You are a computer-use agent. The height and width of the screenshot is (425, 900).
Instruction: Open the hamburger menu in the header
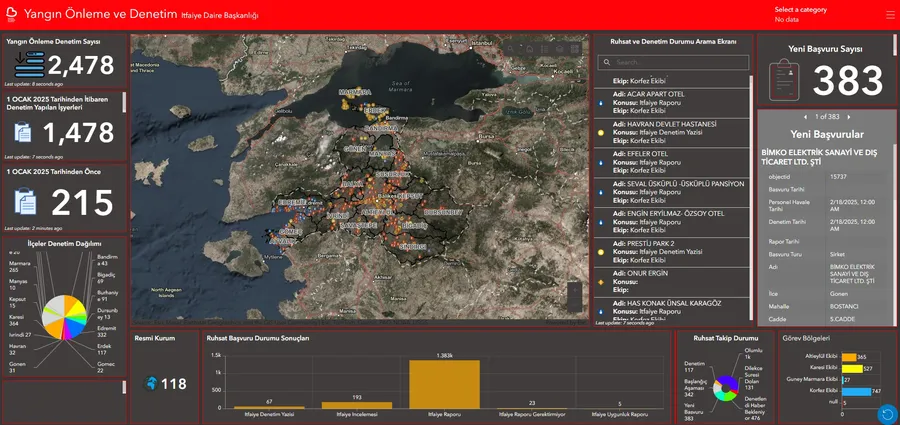tap(889, 15)
